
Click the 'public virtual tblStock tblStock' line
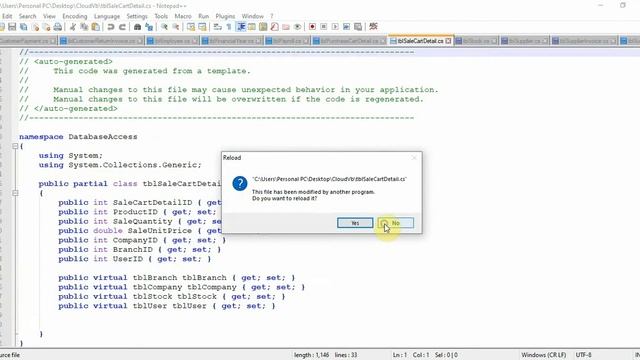172,296
